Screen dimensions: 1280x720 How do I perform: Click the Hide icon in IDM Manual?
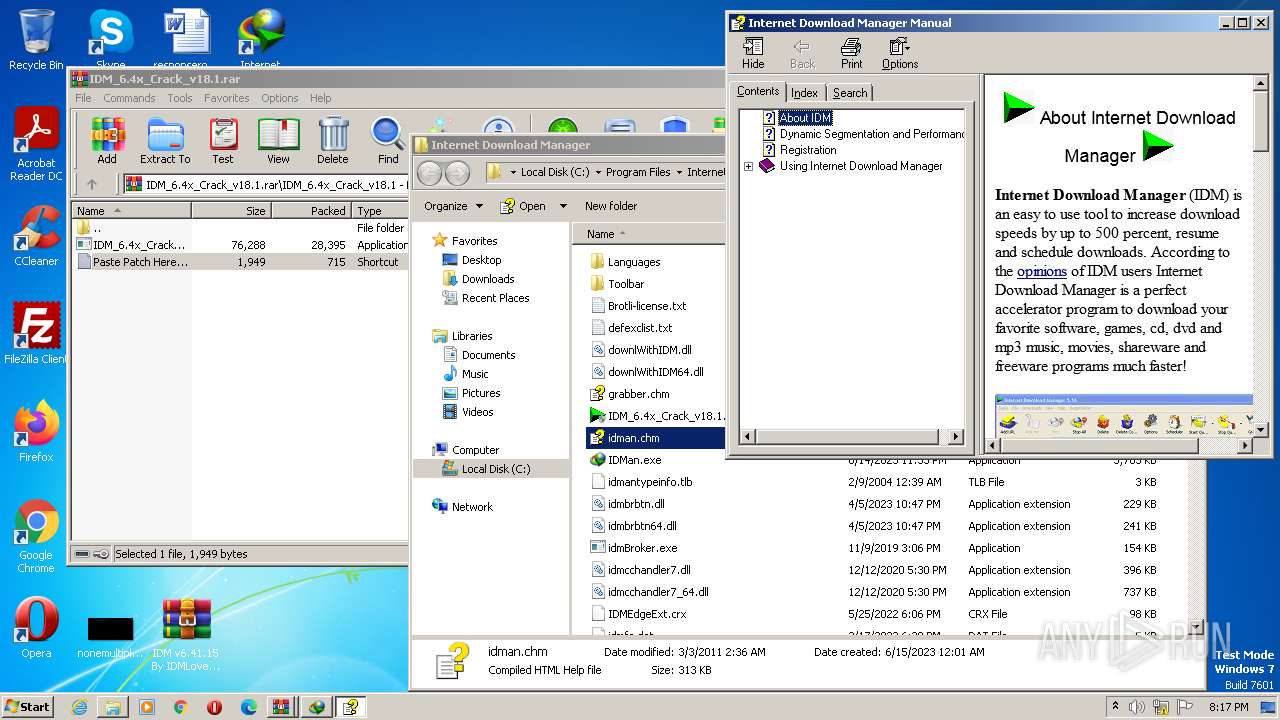point(753,53)
